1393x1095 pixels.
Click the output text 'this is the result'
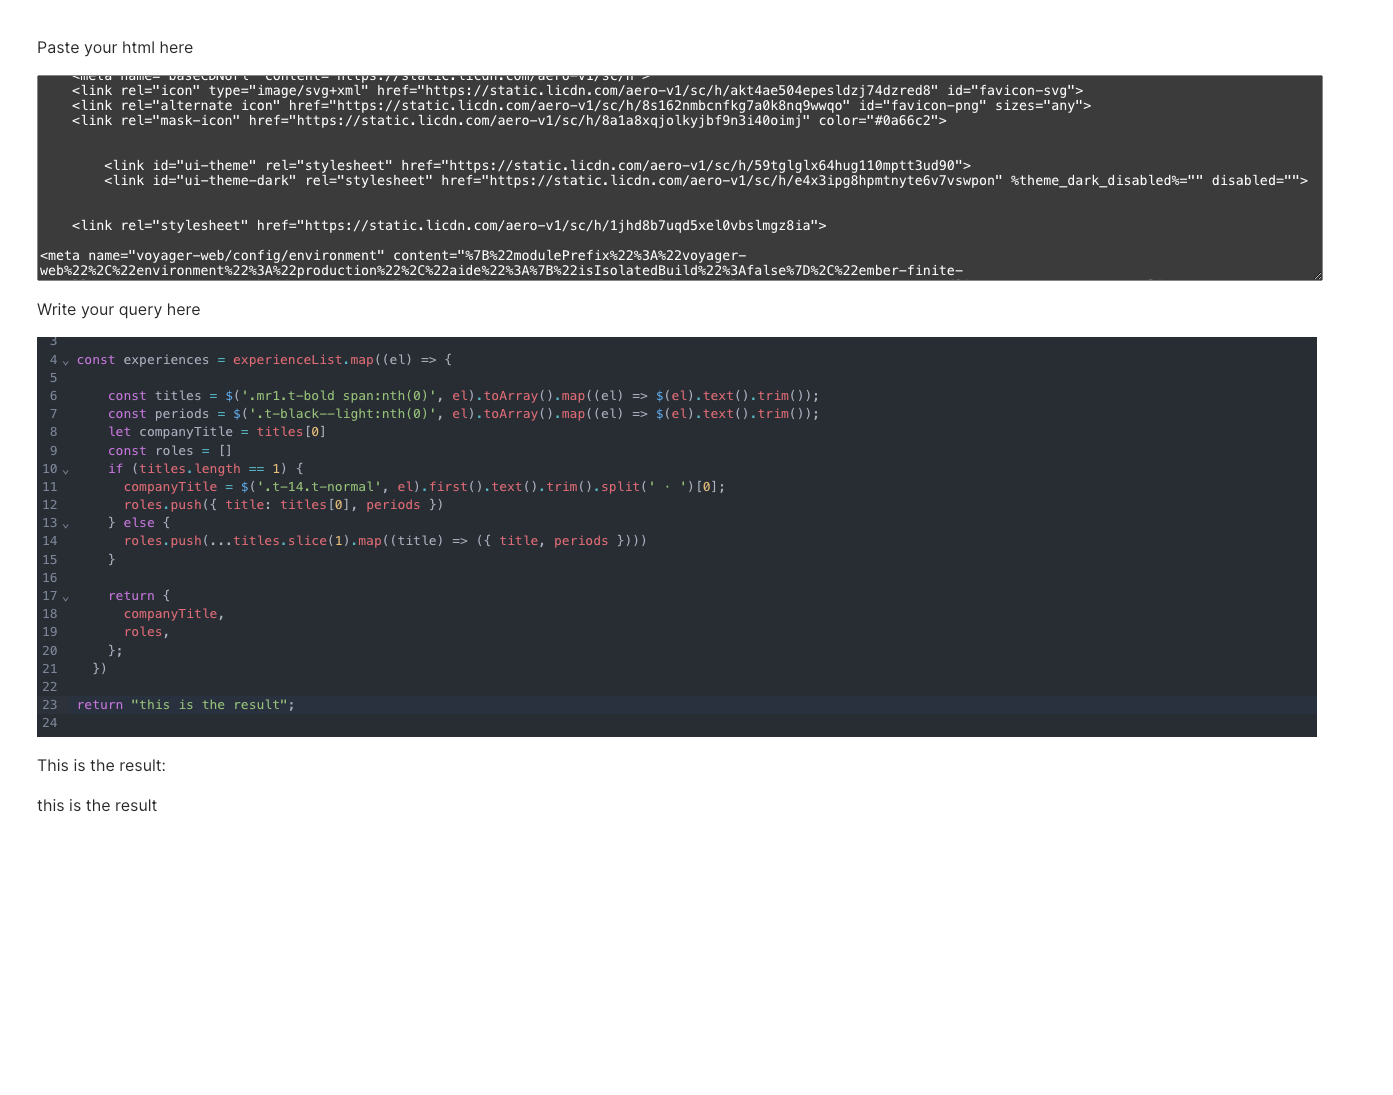97,806
